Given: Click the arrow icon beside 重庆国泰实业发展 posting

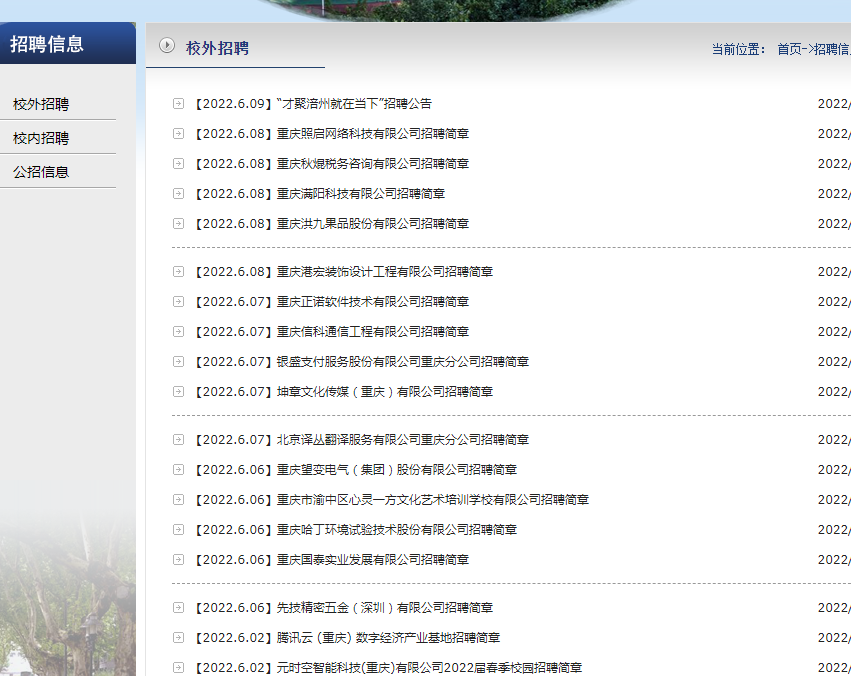Looking at the screenshot, I should pyautogui.click(x=178, y=559).
